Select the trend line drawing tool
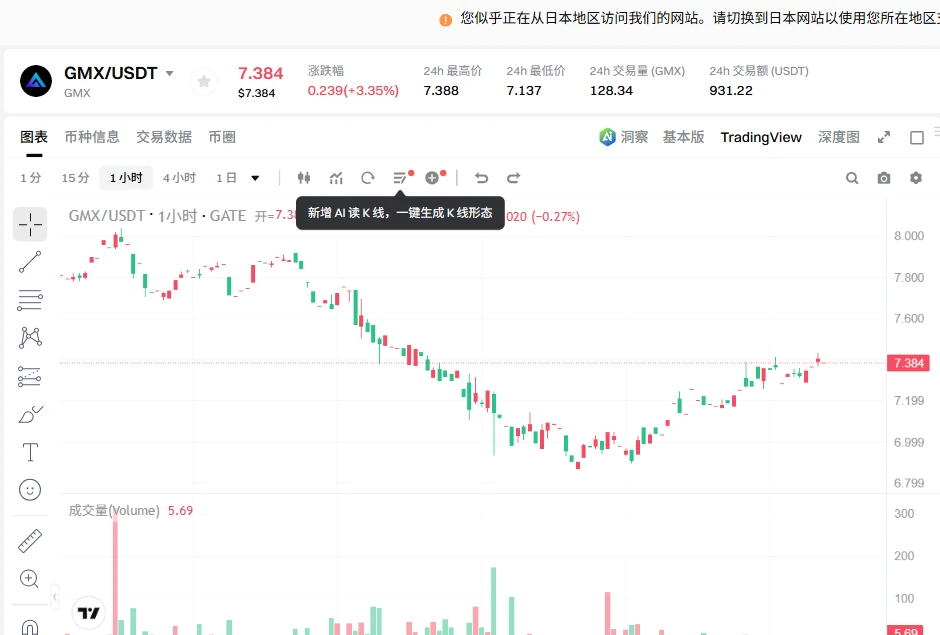 pos(30,262)
